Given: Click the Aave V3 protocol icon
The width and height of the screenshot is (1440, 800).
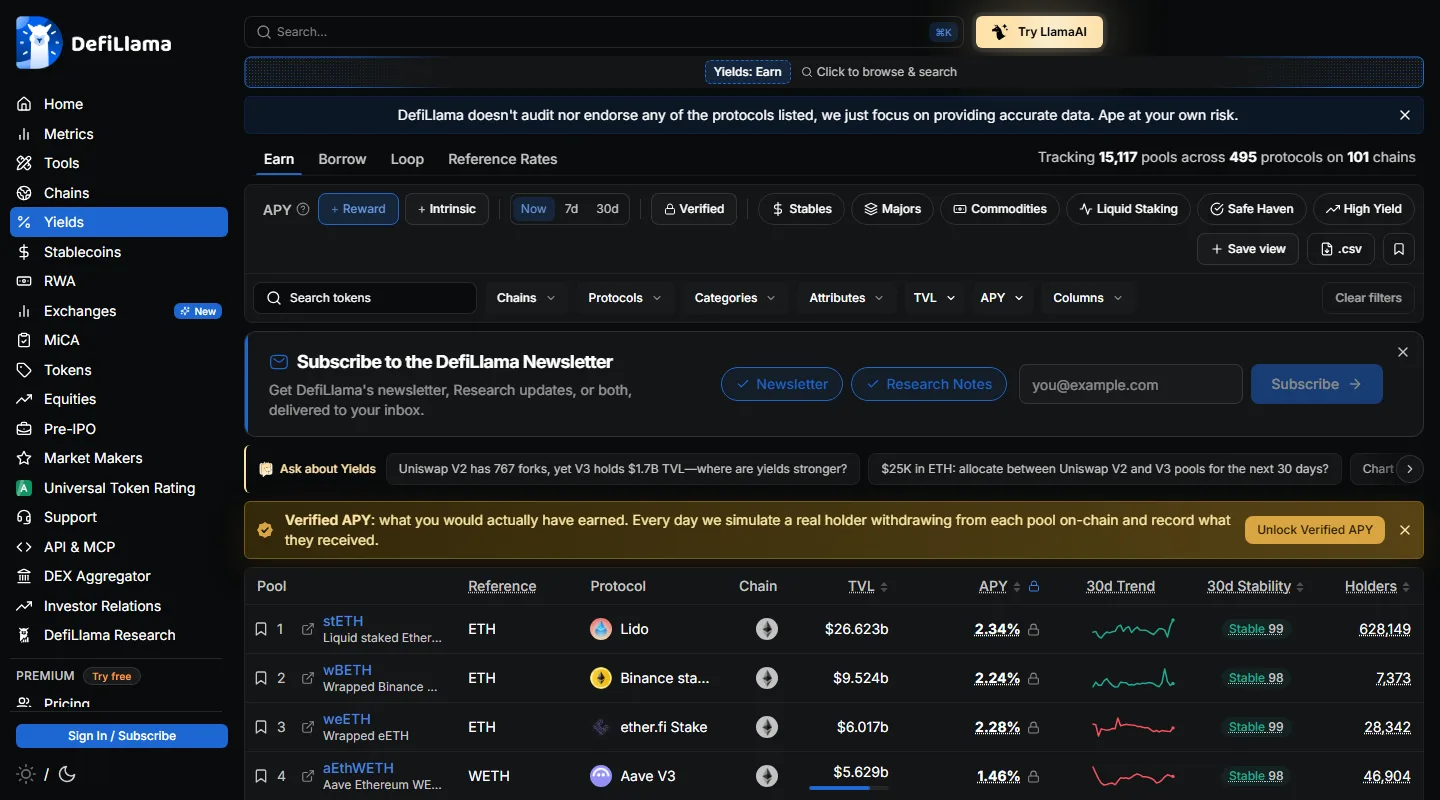Looking at the screenshot, I should click(601, 776).
